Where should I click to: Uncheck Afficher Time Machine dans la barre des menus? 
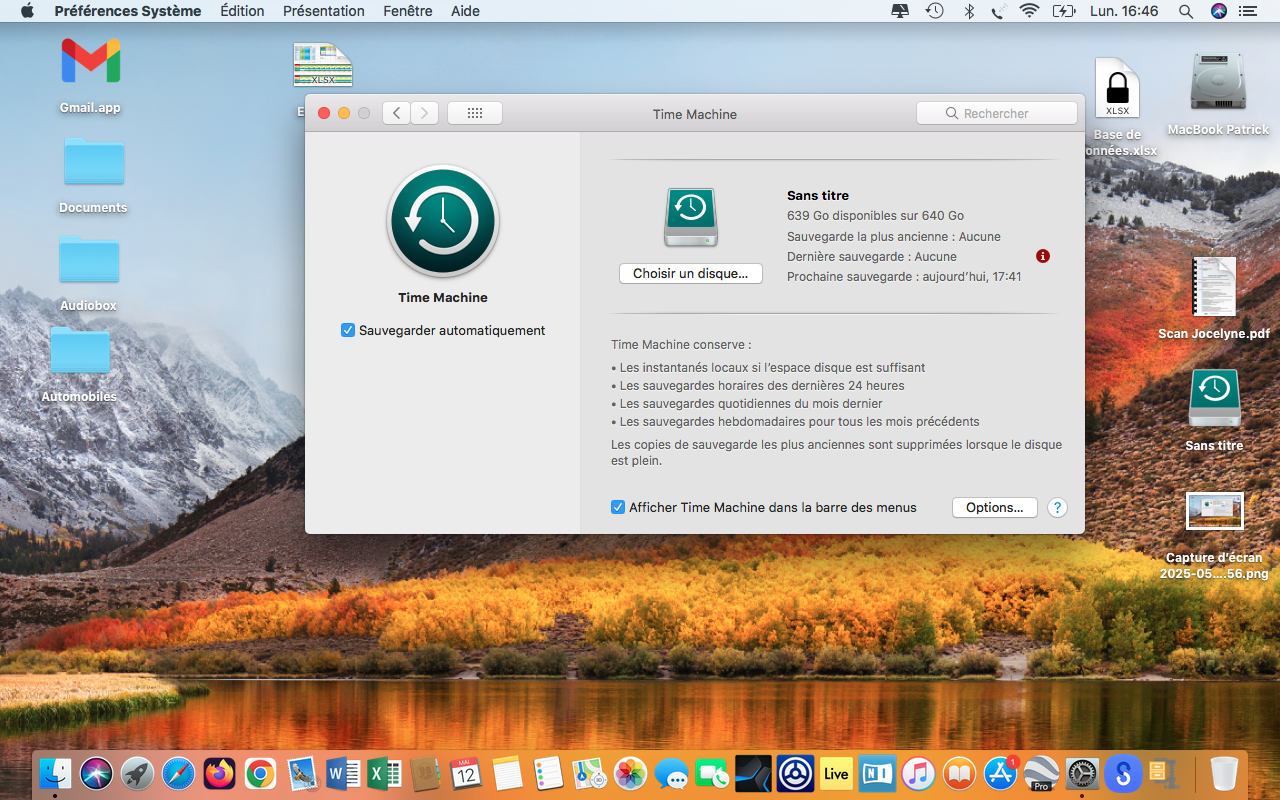pyautogui.click(x=618, y=507)
